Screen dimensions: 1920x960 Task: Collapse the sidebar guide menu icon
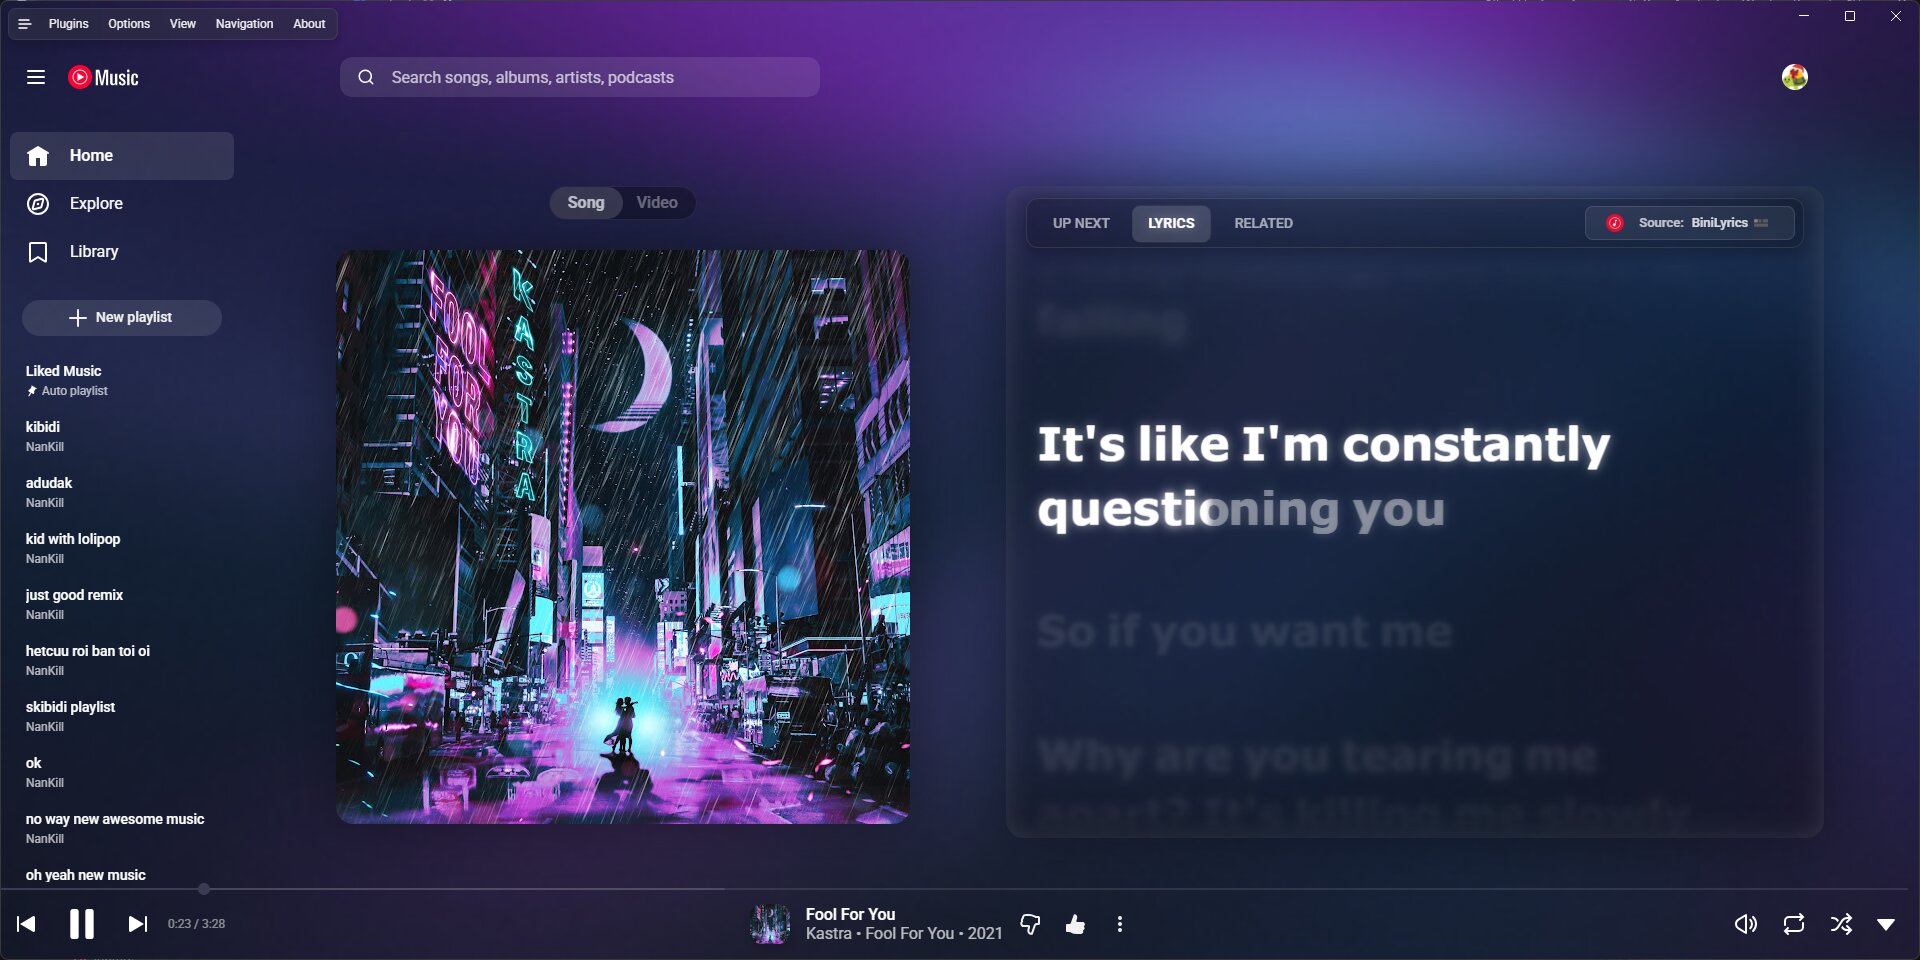36,77
